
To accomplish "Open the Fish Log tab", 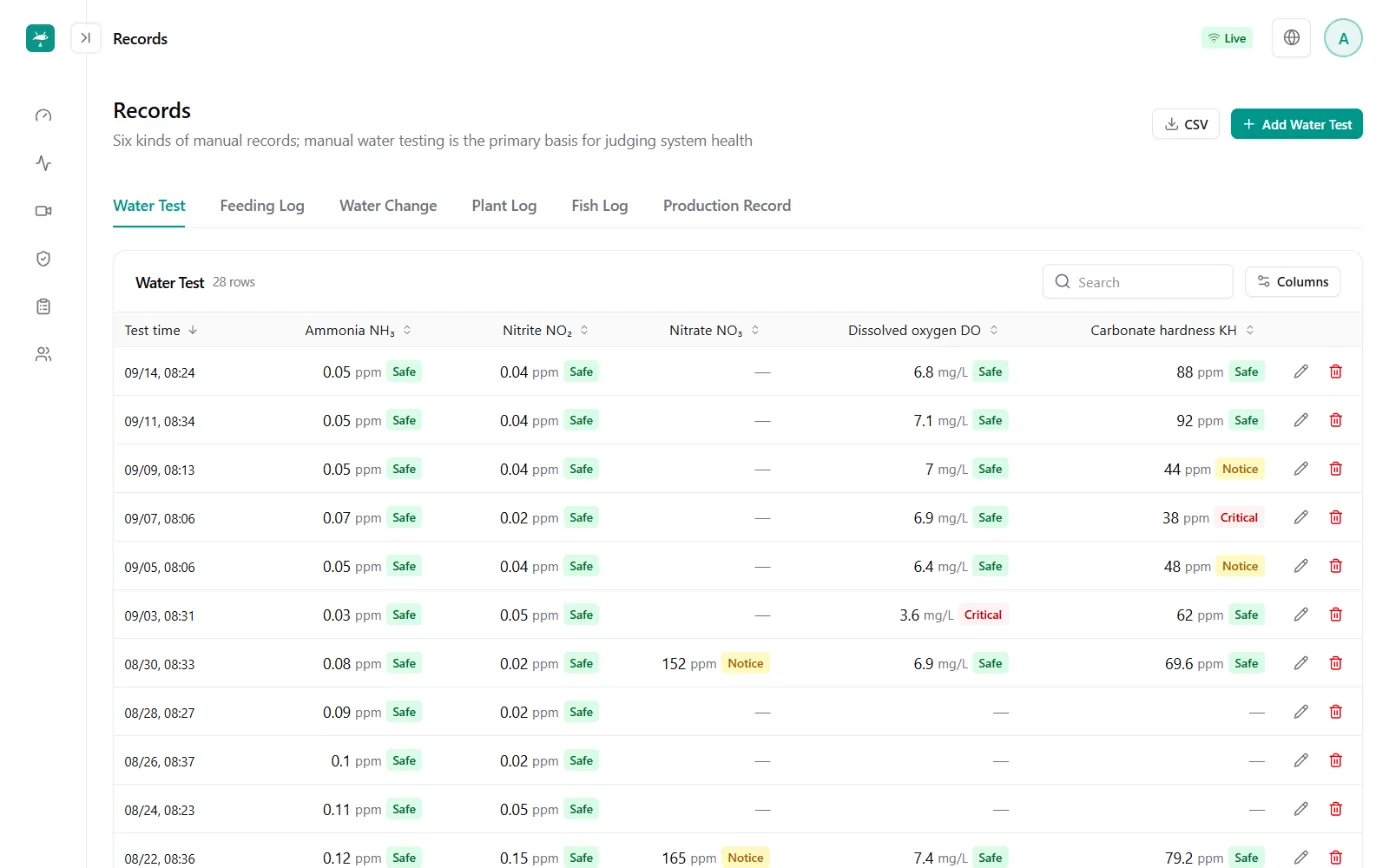I will [x=600, y=206].
